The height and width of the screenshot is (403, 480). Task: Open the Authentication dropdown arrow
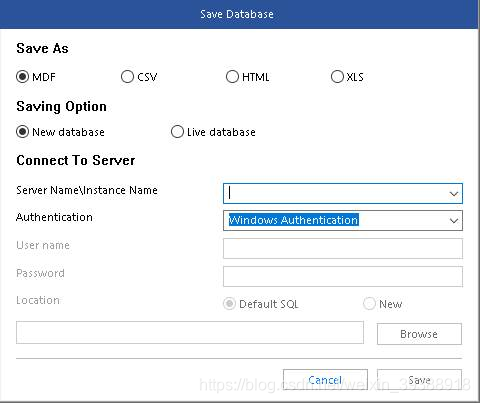pos(454,221)
